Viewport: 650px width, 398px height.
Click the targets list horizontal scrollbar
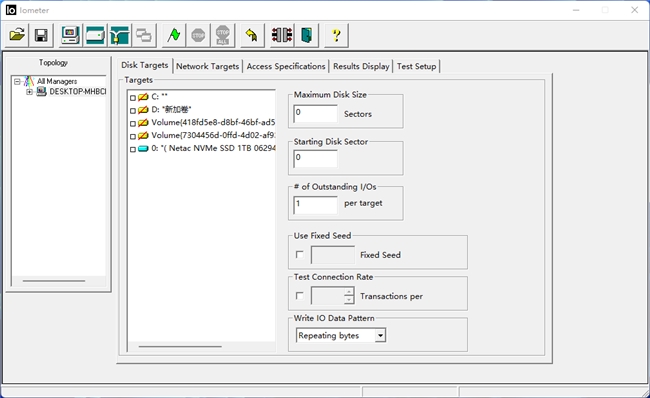point(201,346)
